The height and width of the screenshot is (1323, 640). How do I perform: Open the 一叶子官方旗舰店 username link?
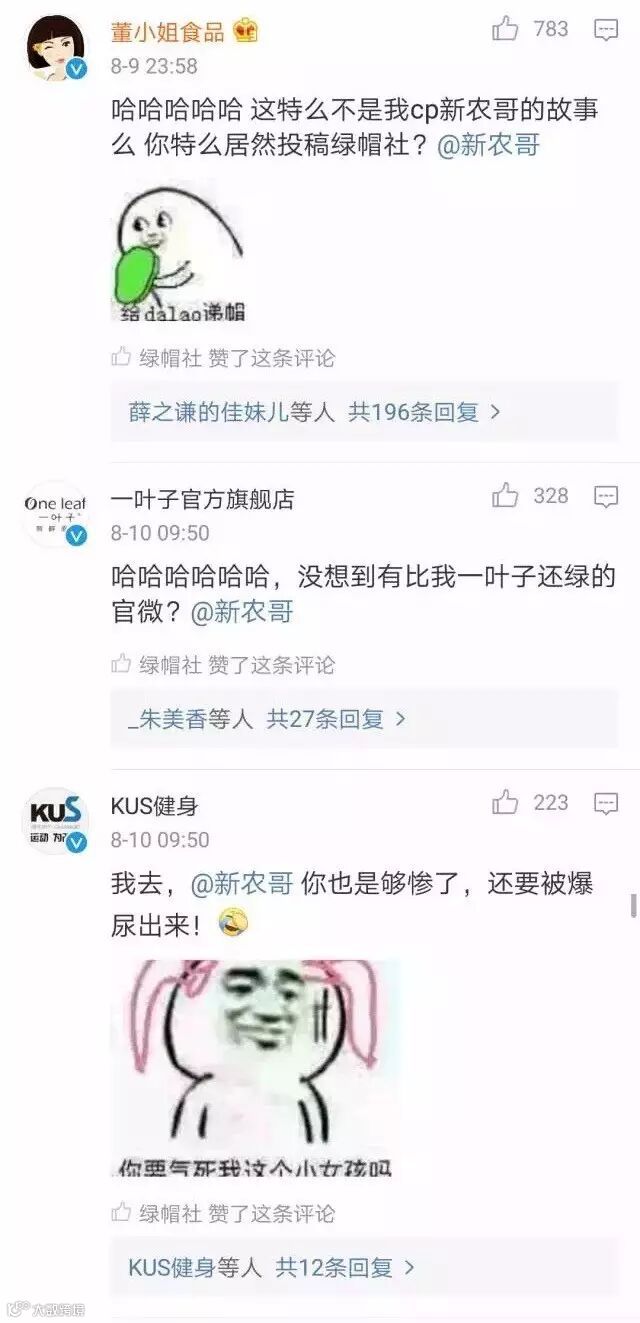pos(203,499)
